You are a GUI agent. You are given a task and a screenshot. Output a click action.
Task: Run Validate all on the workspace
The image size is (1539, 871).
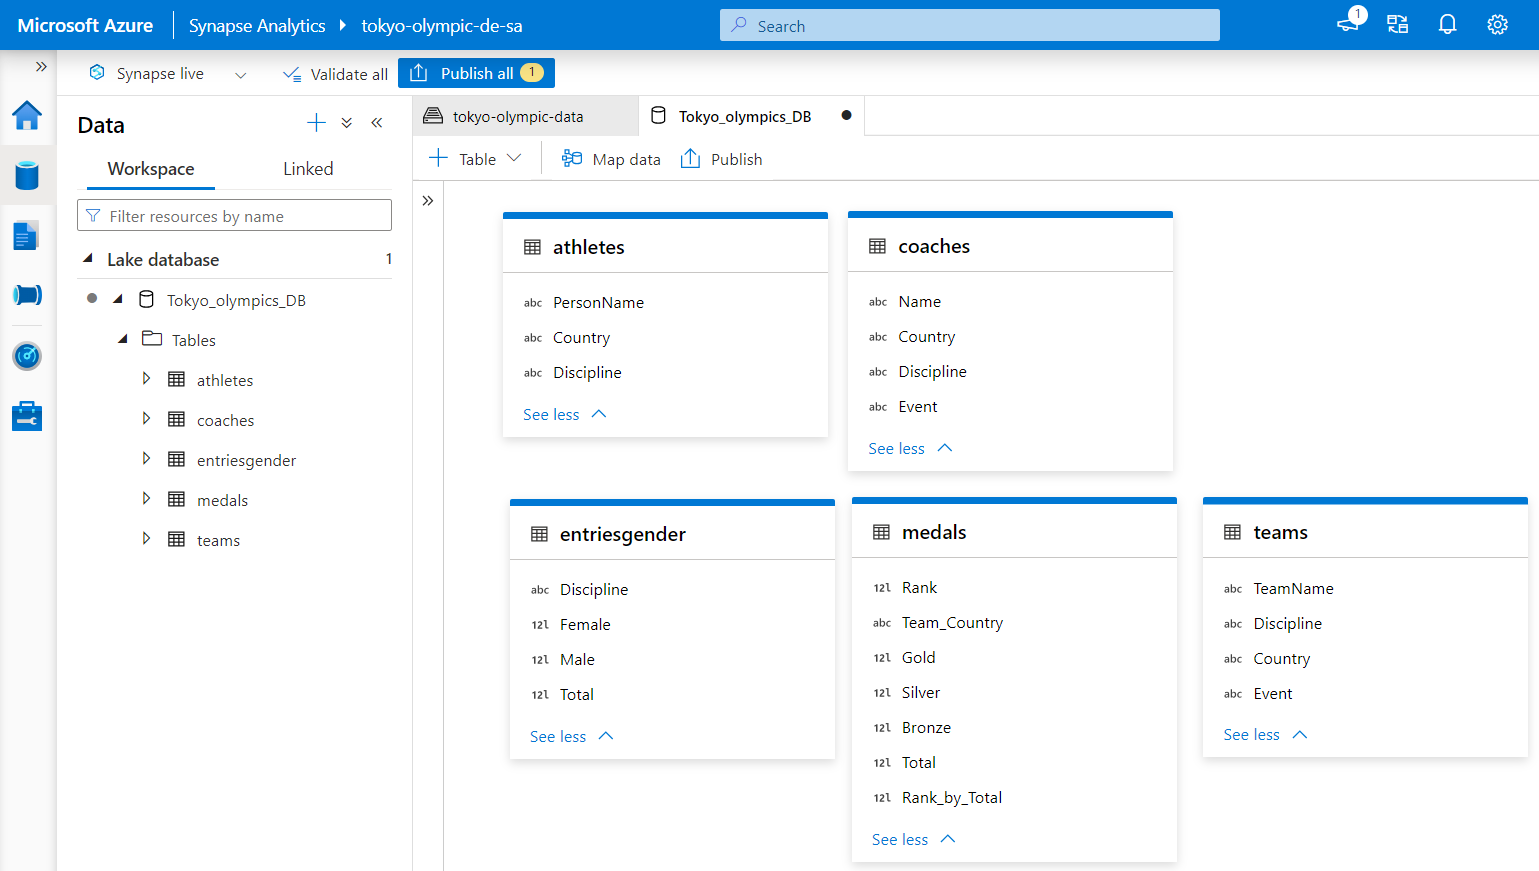(335, 73)
